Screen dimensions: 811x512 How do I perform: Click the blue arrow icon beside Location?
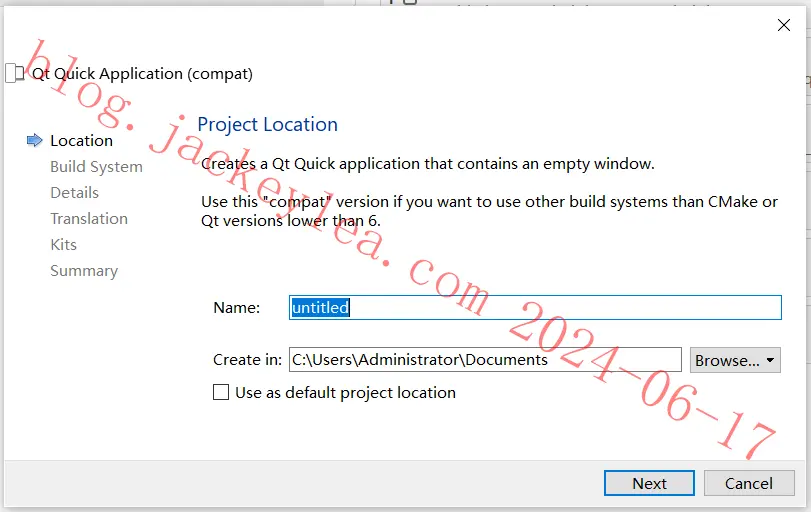34,140
